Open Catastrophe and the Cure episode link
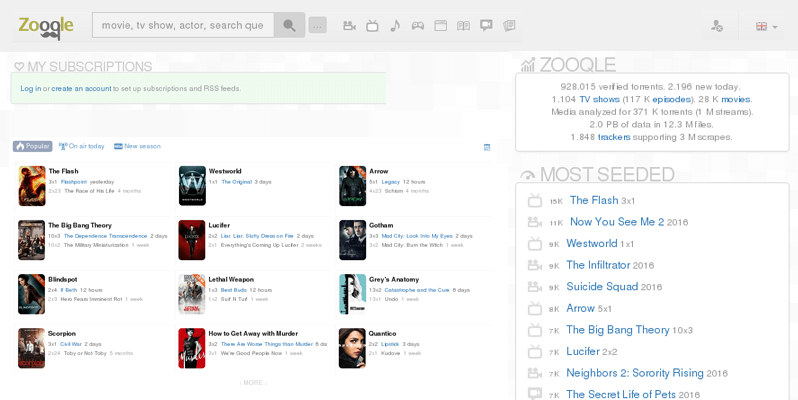The width and height of the screenshot is (798, 400). pos(417,290)
